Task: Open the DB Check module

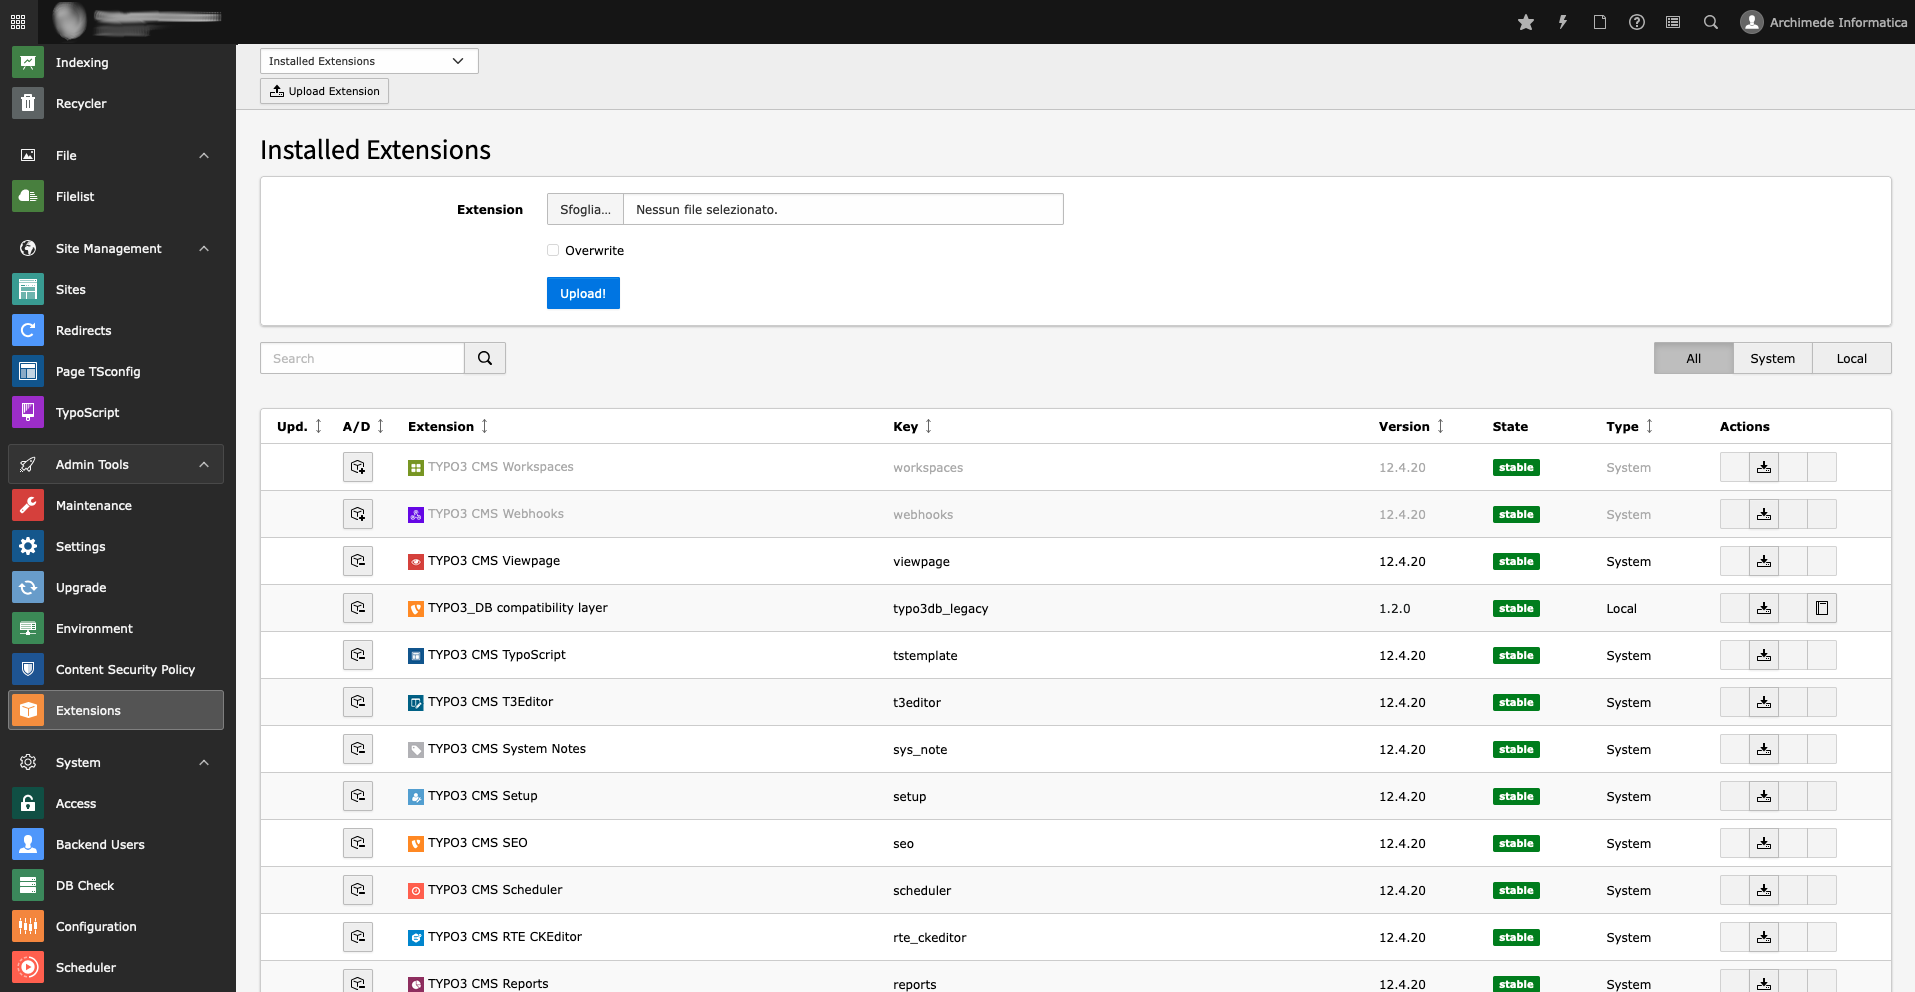Action: click(x=116, y=885)
